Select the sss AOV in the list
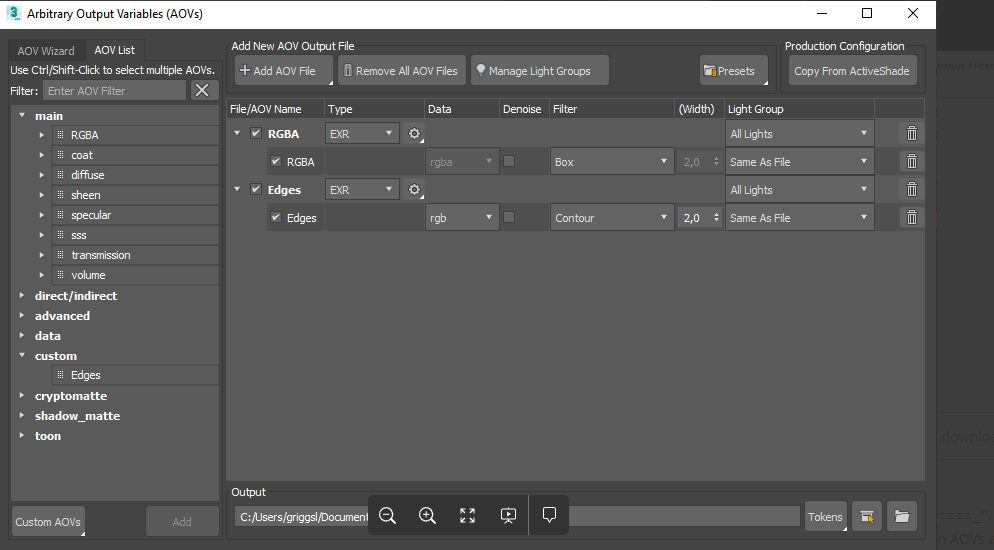Viewport: 994px width, 550px height. (x=135, y=235)
